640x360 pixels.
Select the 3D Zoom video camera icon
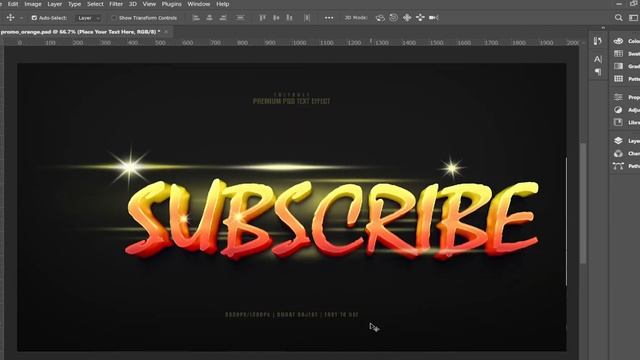[434, 18]
